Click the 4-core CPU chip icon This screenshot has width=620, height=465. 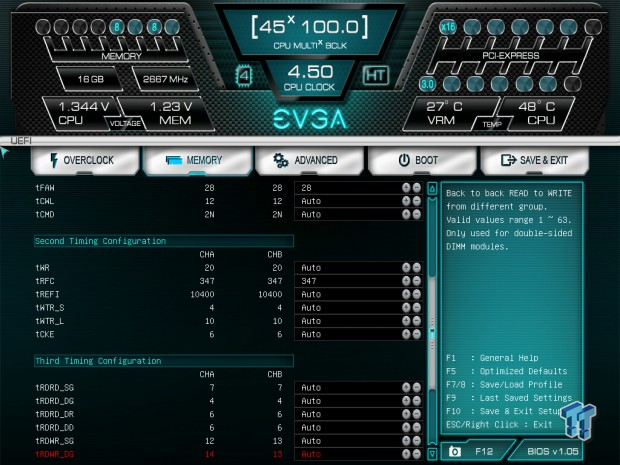click(244, 76)
